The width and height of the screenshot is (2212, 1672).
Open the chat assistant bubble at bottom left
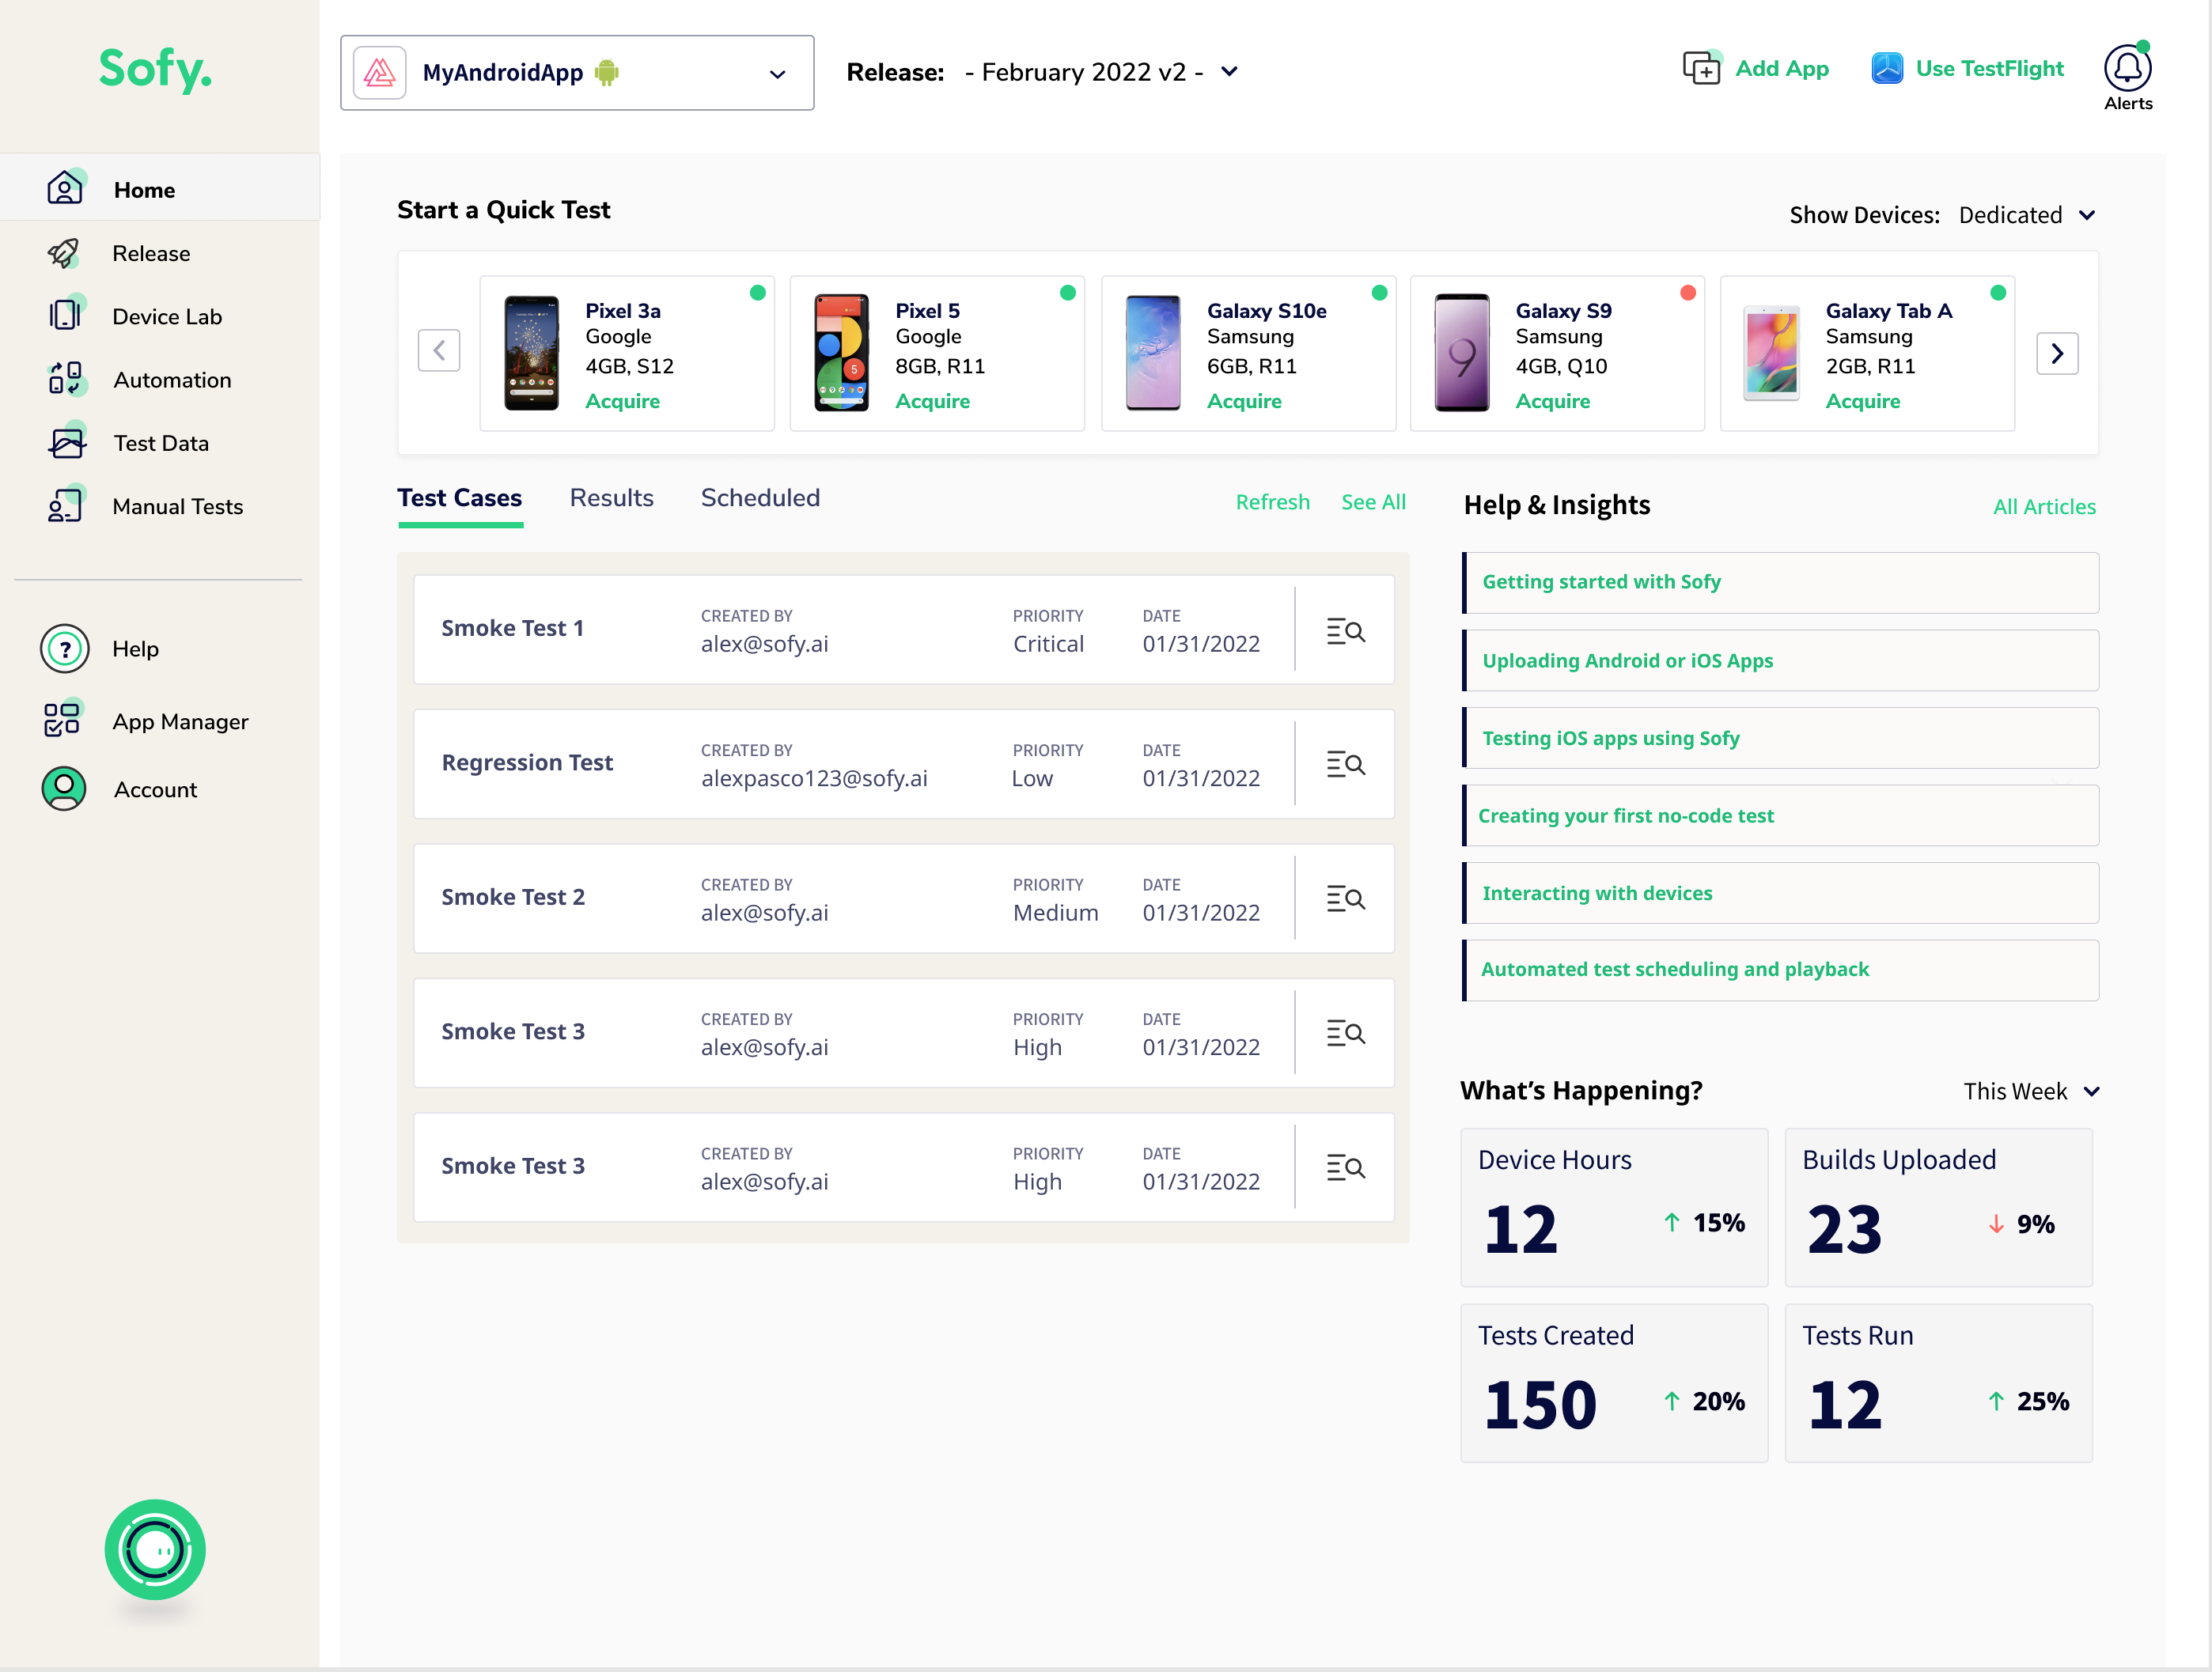[x=155, y=1550]
